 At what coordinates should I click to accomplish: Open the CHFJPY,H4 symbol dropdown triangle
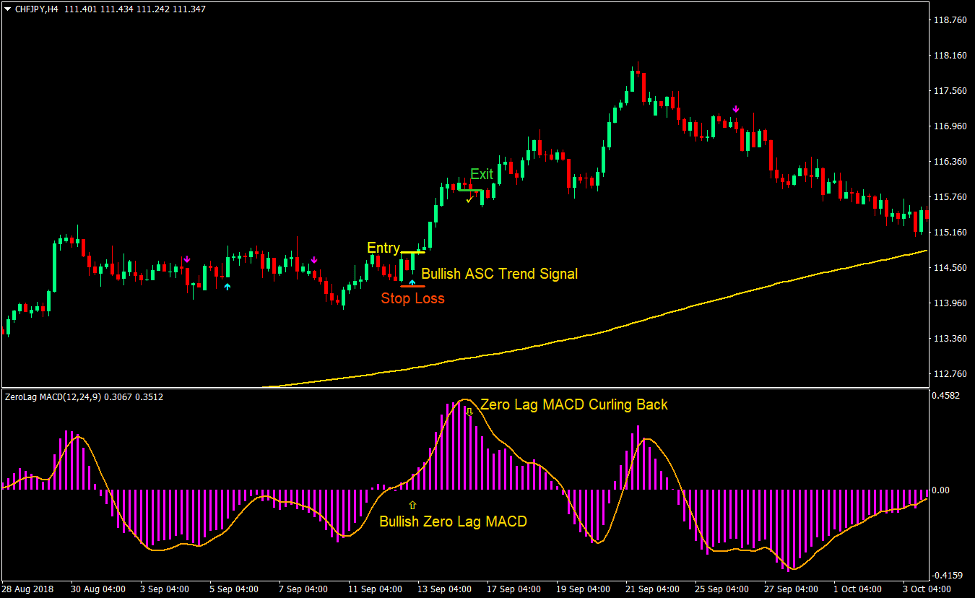click(x=10, y=9)
